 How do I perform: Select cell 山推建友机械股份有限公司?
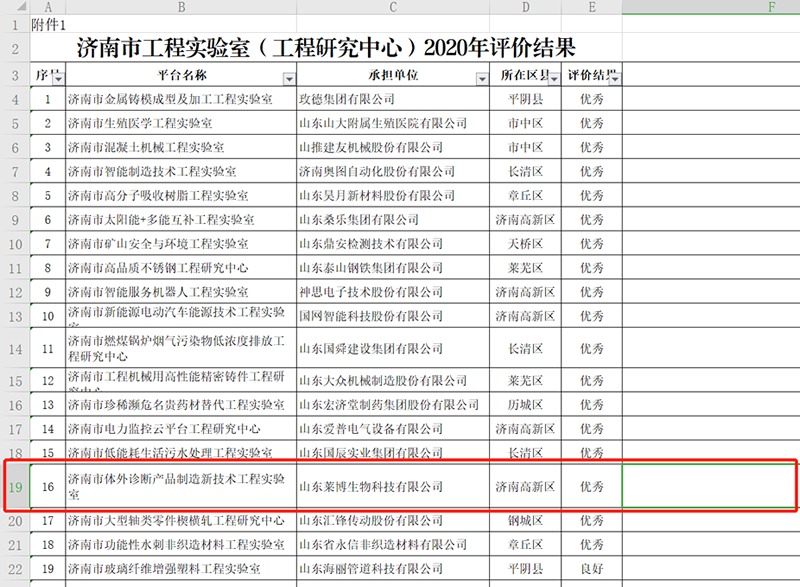click(x=393, y=147)
